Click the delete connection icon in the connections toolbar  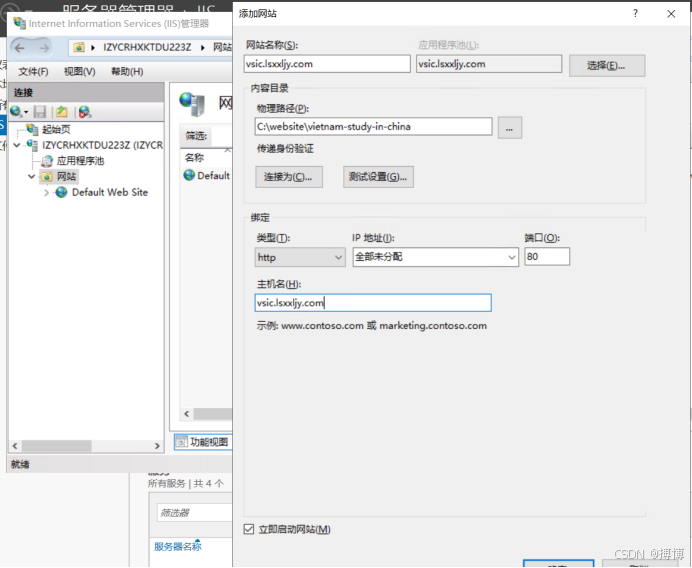(x=85, y=112)
